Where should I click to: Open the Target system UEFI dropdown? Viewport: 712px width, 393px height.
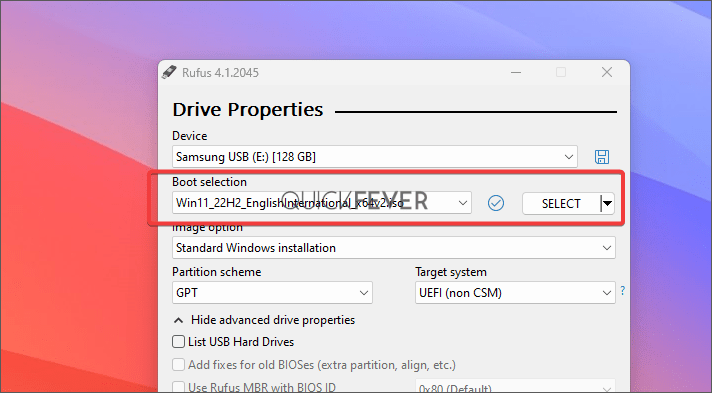coord(515,293)
